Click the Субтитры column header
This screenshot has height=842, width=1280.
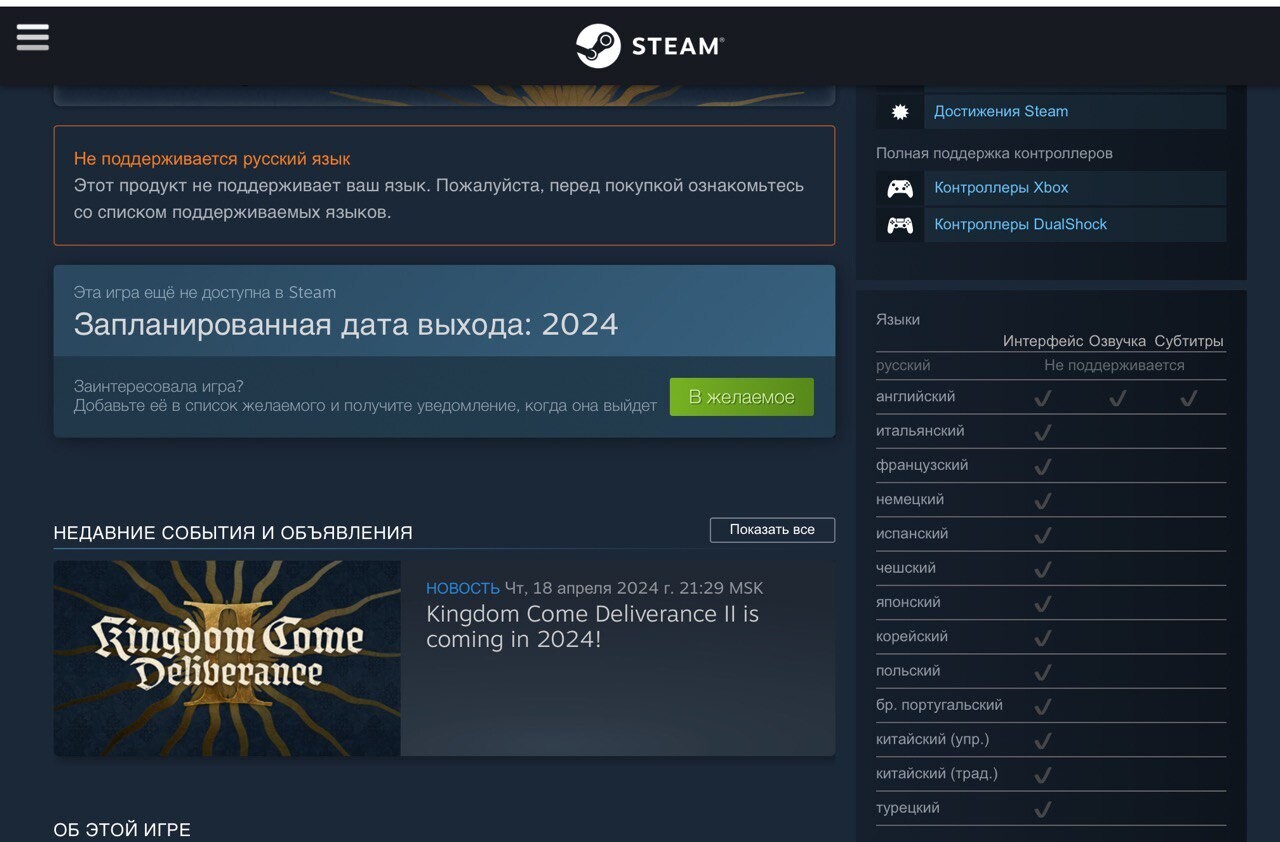(x=1189, y=341)
